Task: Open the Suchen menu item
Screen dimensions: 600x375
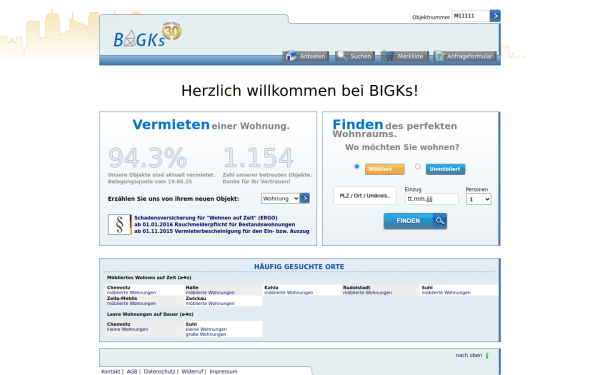Action: click(x=355, y=56)
